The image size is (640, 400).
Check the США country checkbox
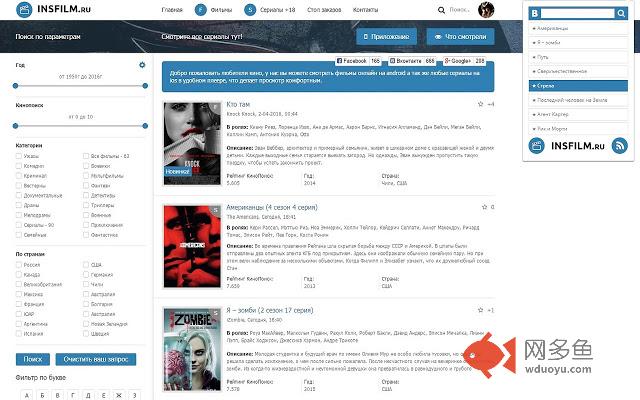coord(86,264)
